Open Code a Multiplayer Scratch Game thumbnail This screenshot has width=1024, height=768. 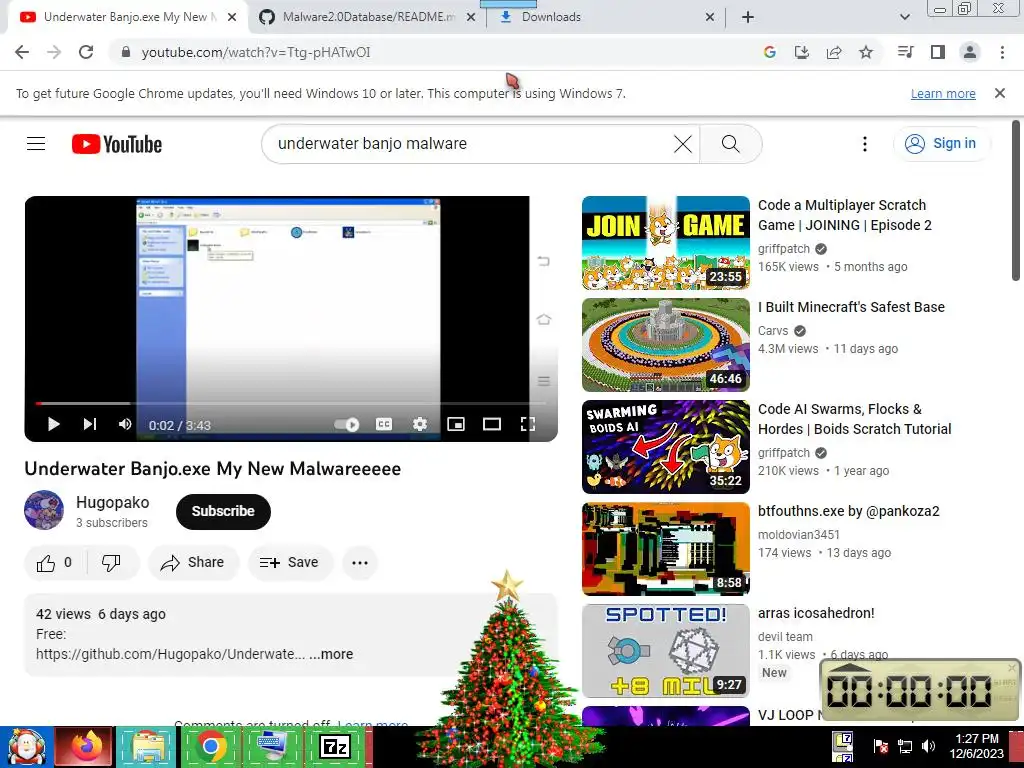tap(665, 242)
